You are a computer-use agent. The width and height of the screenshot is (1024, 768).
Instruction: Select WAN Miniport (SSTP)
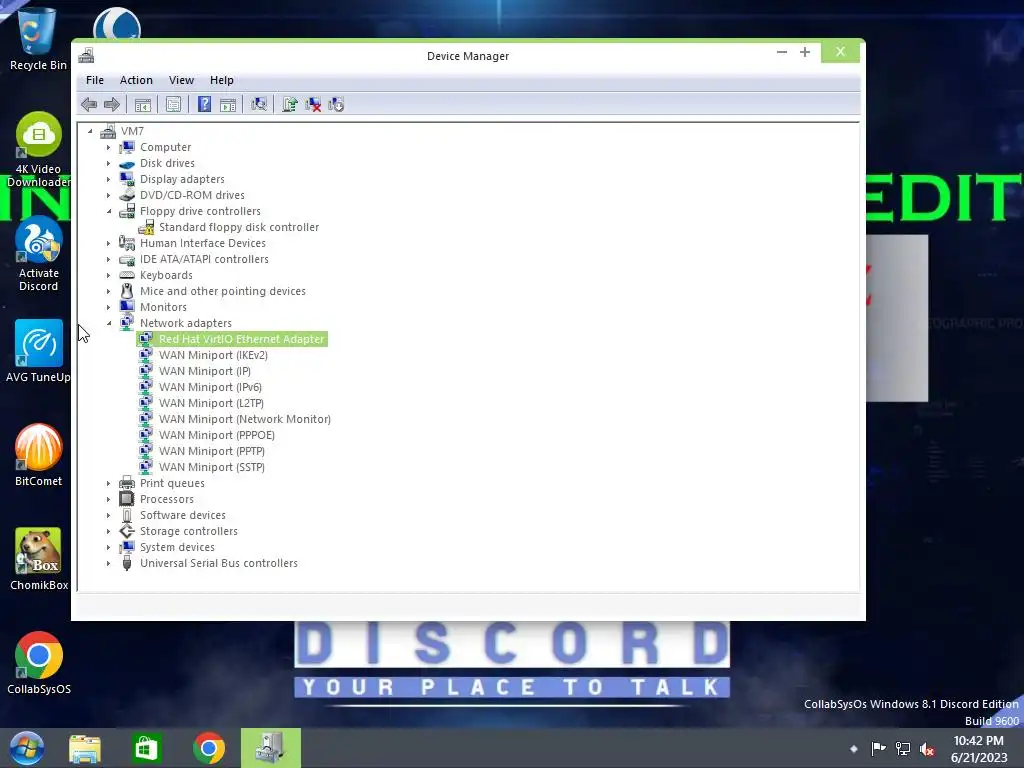click(x=212, y=467)
